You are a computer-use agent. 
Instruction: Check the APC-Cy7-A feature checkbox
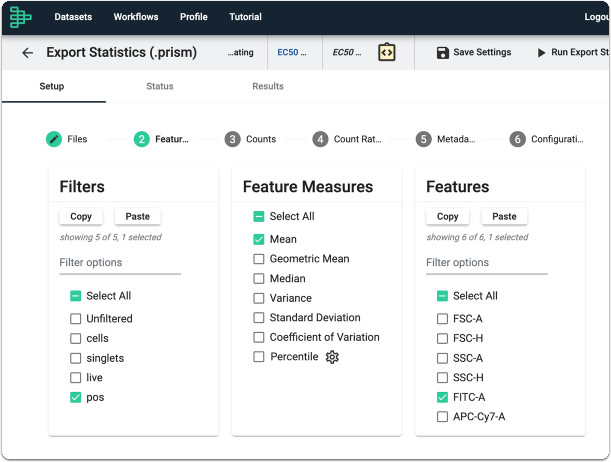click(x=442, y=417)
